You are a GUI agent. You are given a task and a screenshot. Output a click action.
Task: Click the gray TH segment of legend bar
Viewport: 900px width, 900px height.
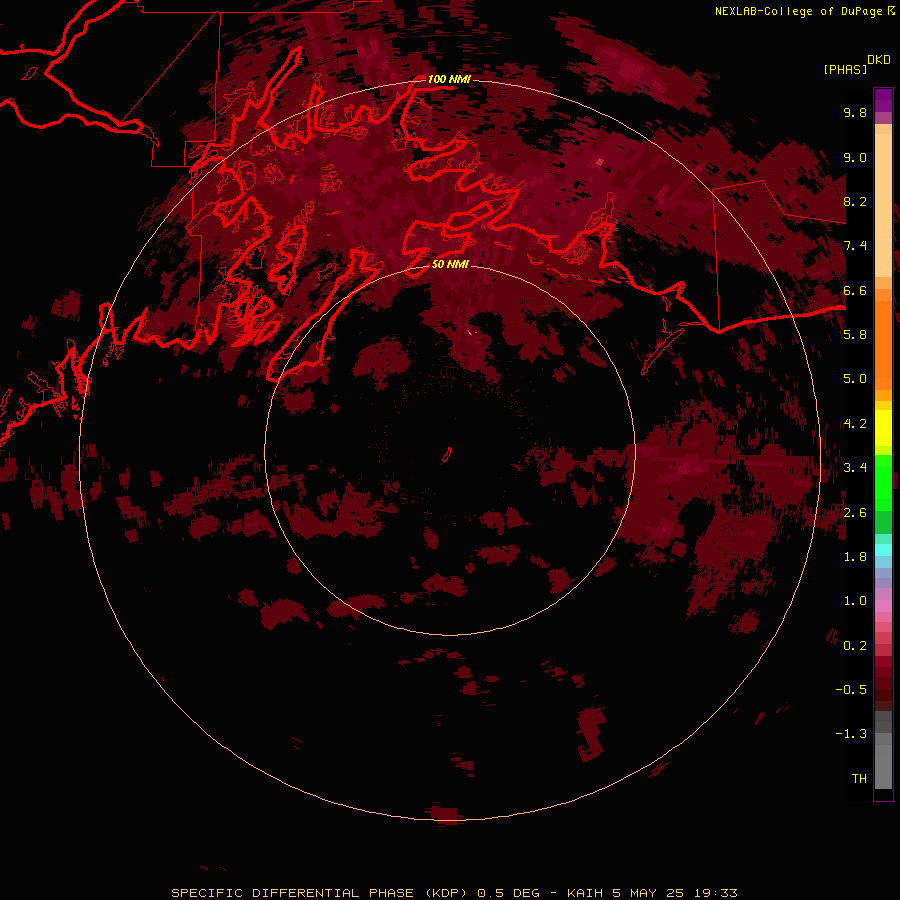(x=883, y=766)
